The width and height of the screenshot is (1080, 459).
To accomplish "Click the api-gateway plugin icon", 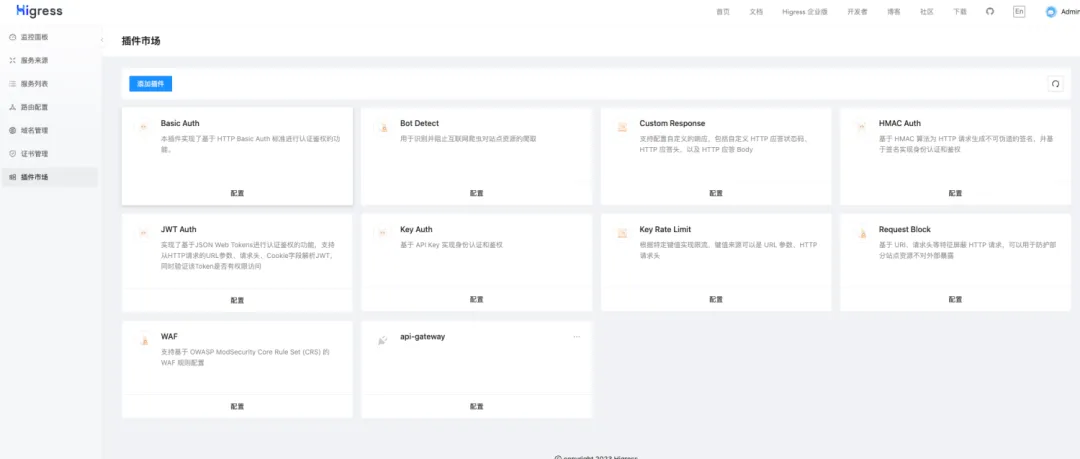I will tap(382, 341).
